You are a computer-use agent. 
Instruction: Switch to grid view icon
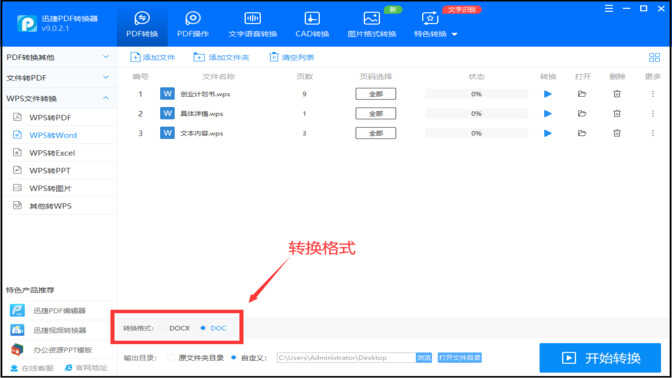(x=654, y=57)
